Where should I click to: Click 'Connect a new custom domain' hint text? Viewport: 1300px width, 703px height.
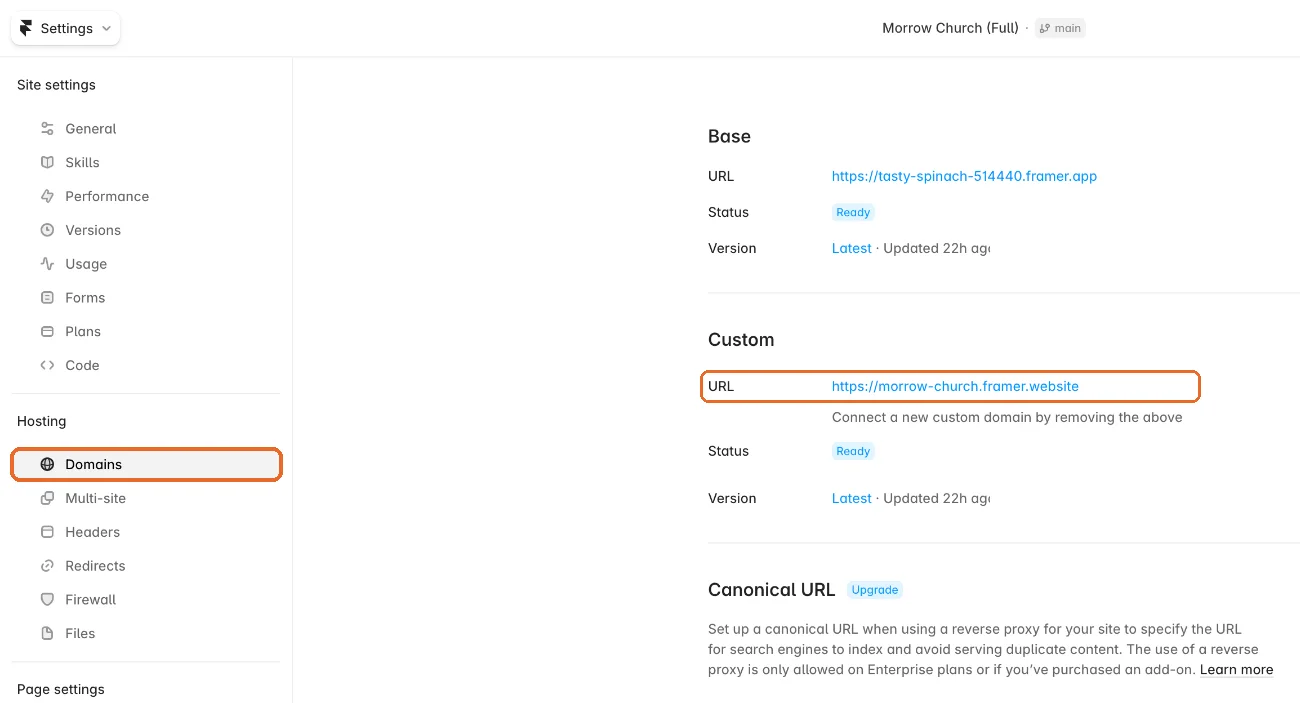point(1007,418)
